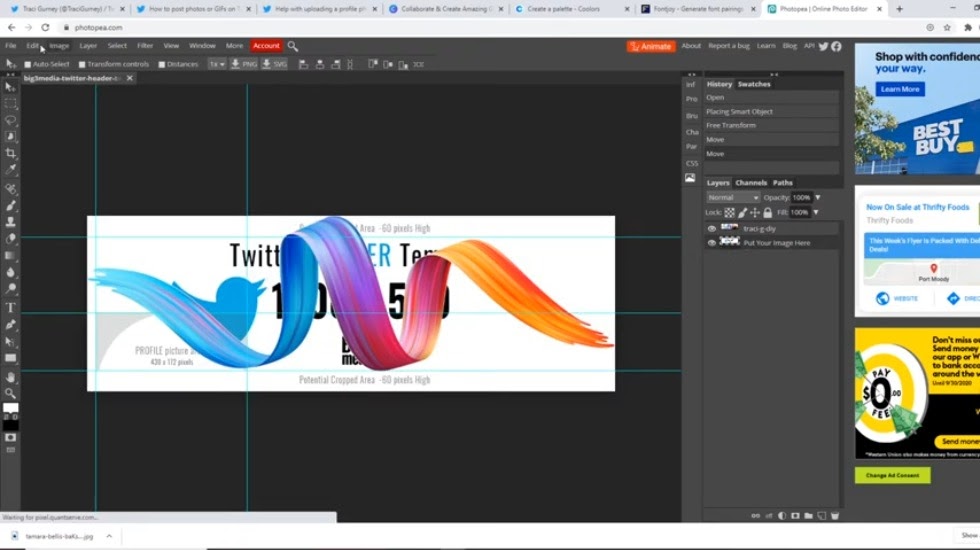Image resolution: width=980 pixels, height=550 pixels.
Task: Select the Path Select tool
Action: 10,341
